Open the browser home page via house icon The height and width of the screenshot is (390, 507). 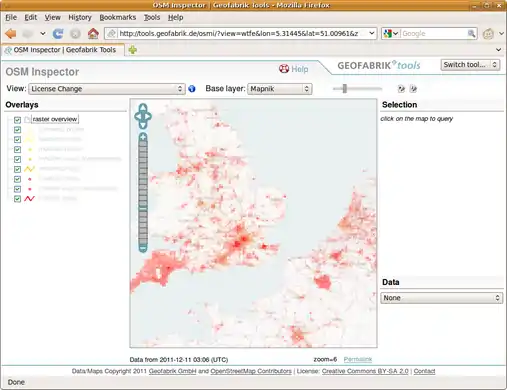(93, 33)
